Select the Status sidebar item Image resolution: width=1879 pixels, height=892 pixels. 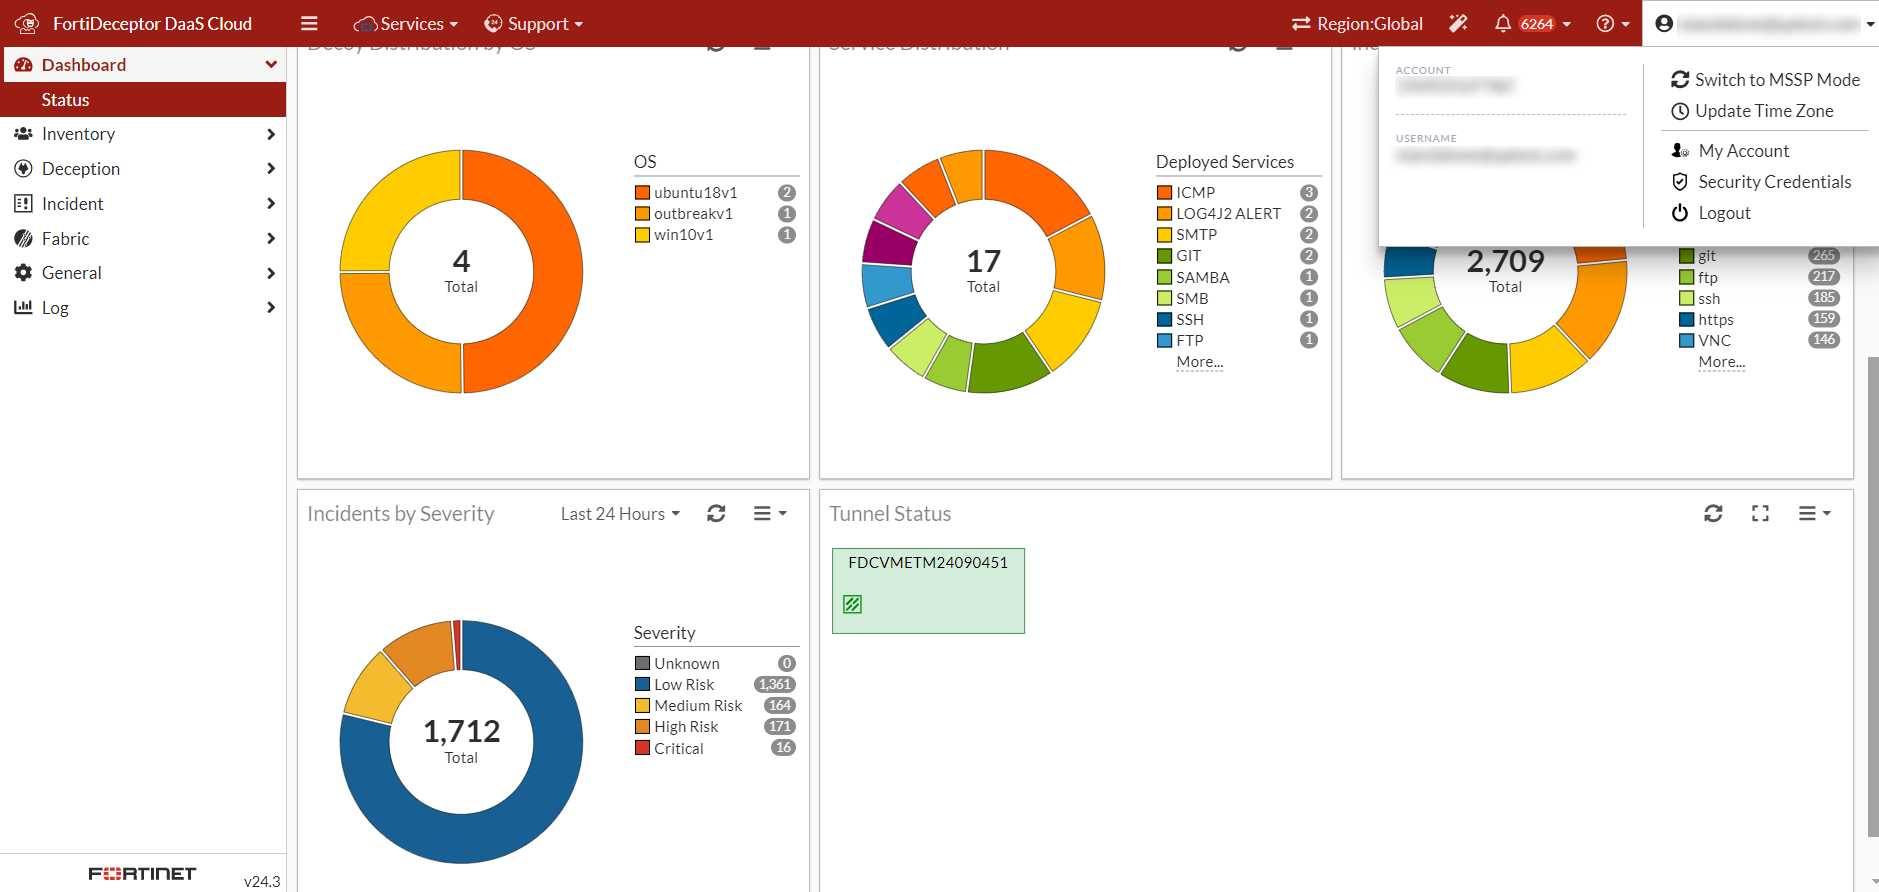click(x=143, y=100)
